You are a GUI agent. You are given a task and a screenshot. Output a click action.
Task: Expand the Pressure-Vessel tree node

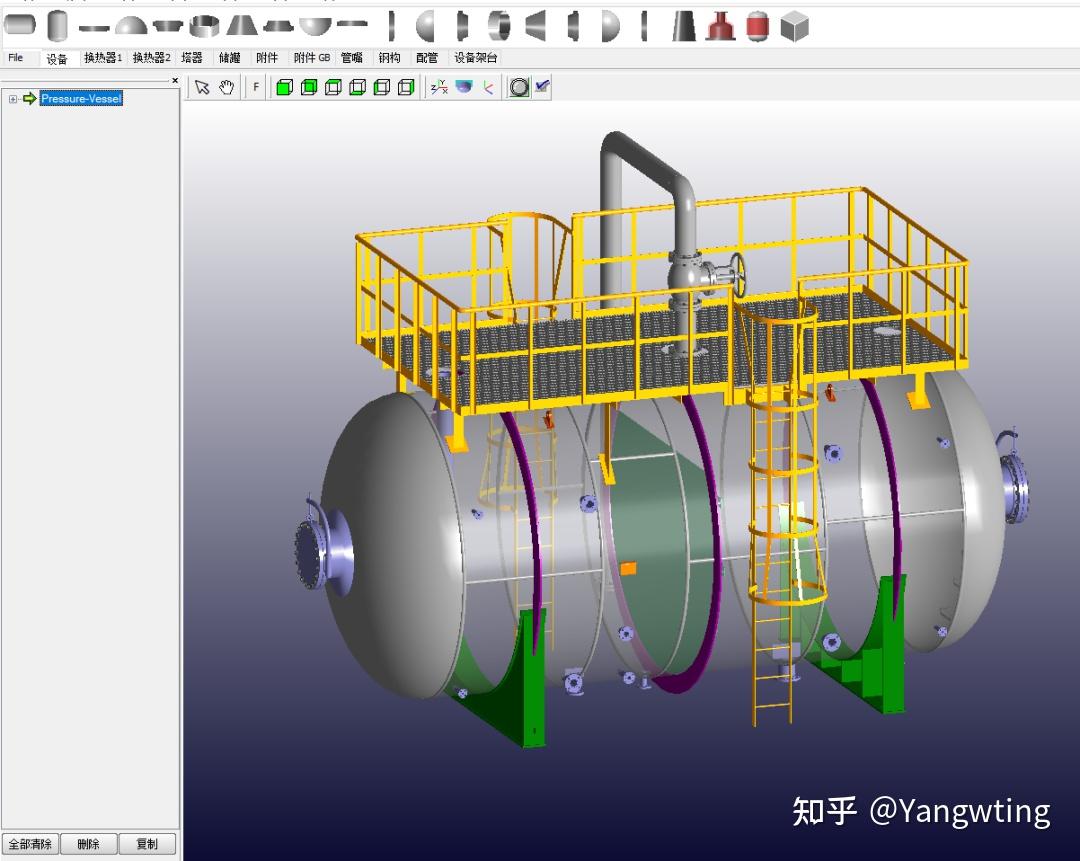[10, 99]
